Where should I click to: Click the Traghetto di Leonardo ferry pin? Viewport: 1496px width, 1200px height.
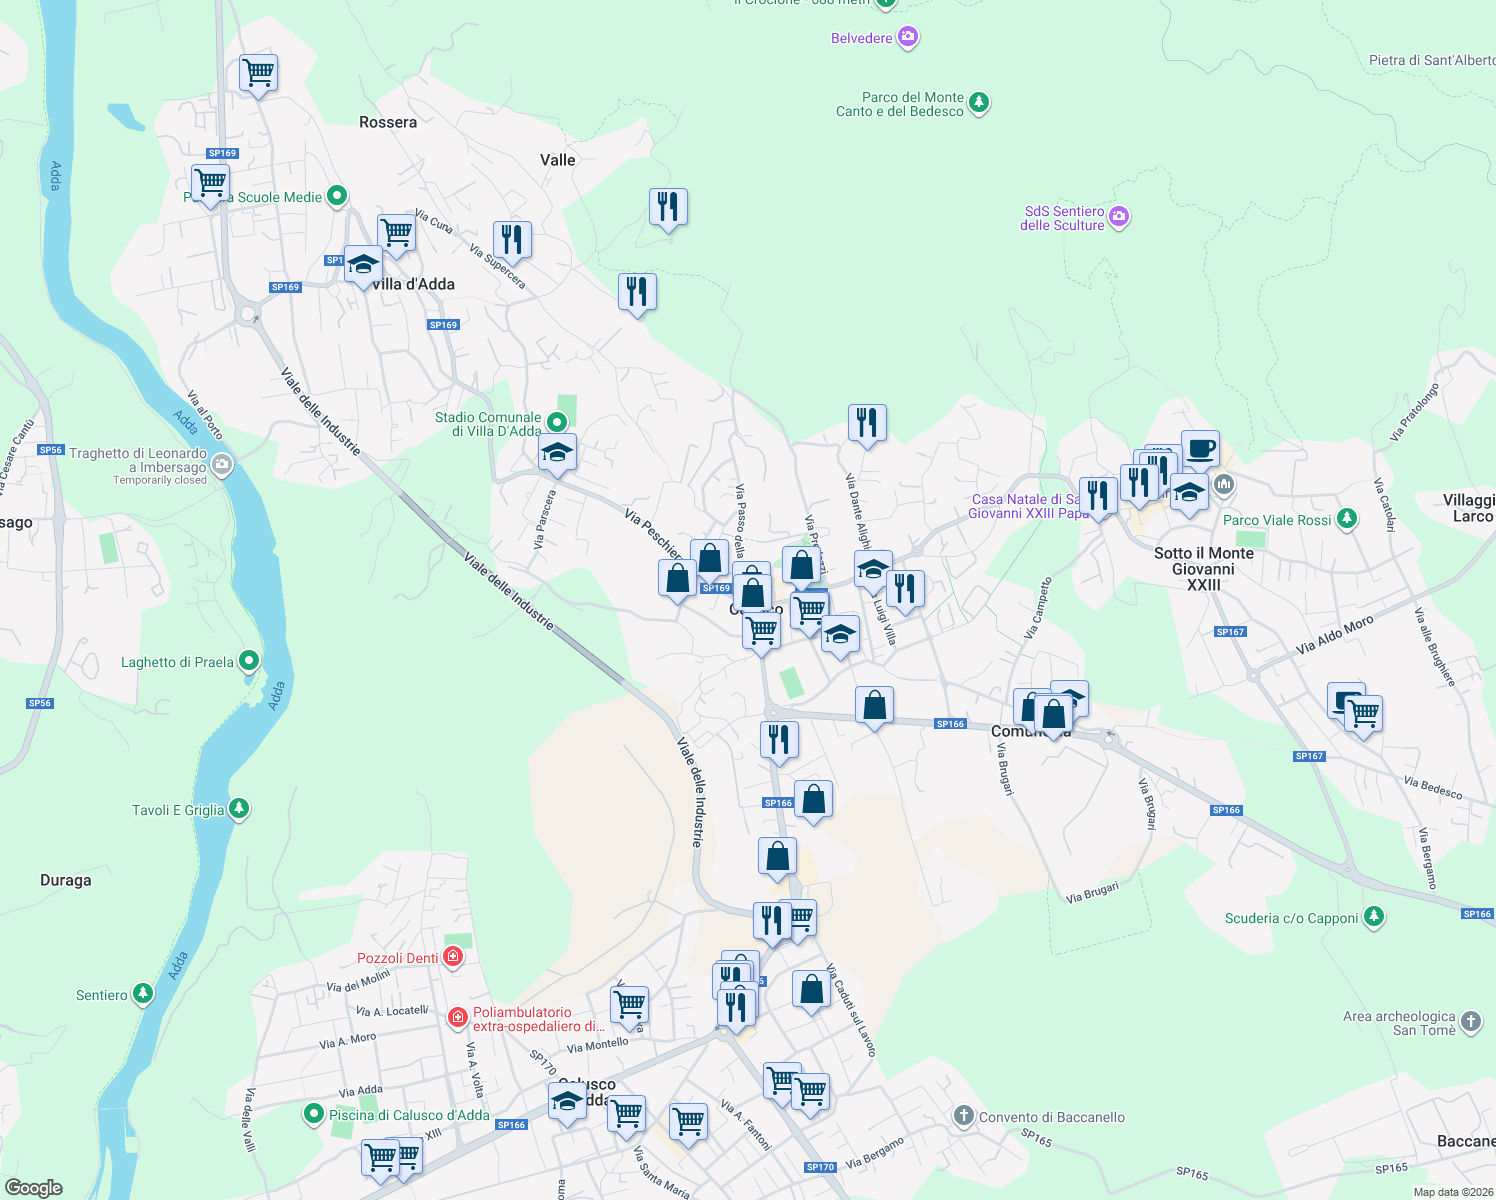pos(222,464)
